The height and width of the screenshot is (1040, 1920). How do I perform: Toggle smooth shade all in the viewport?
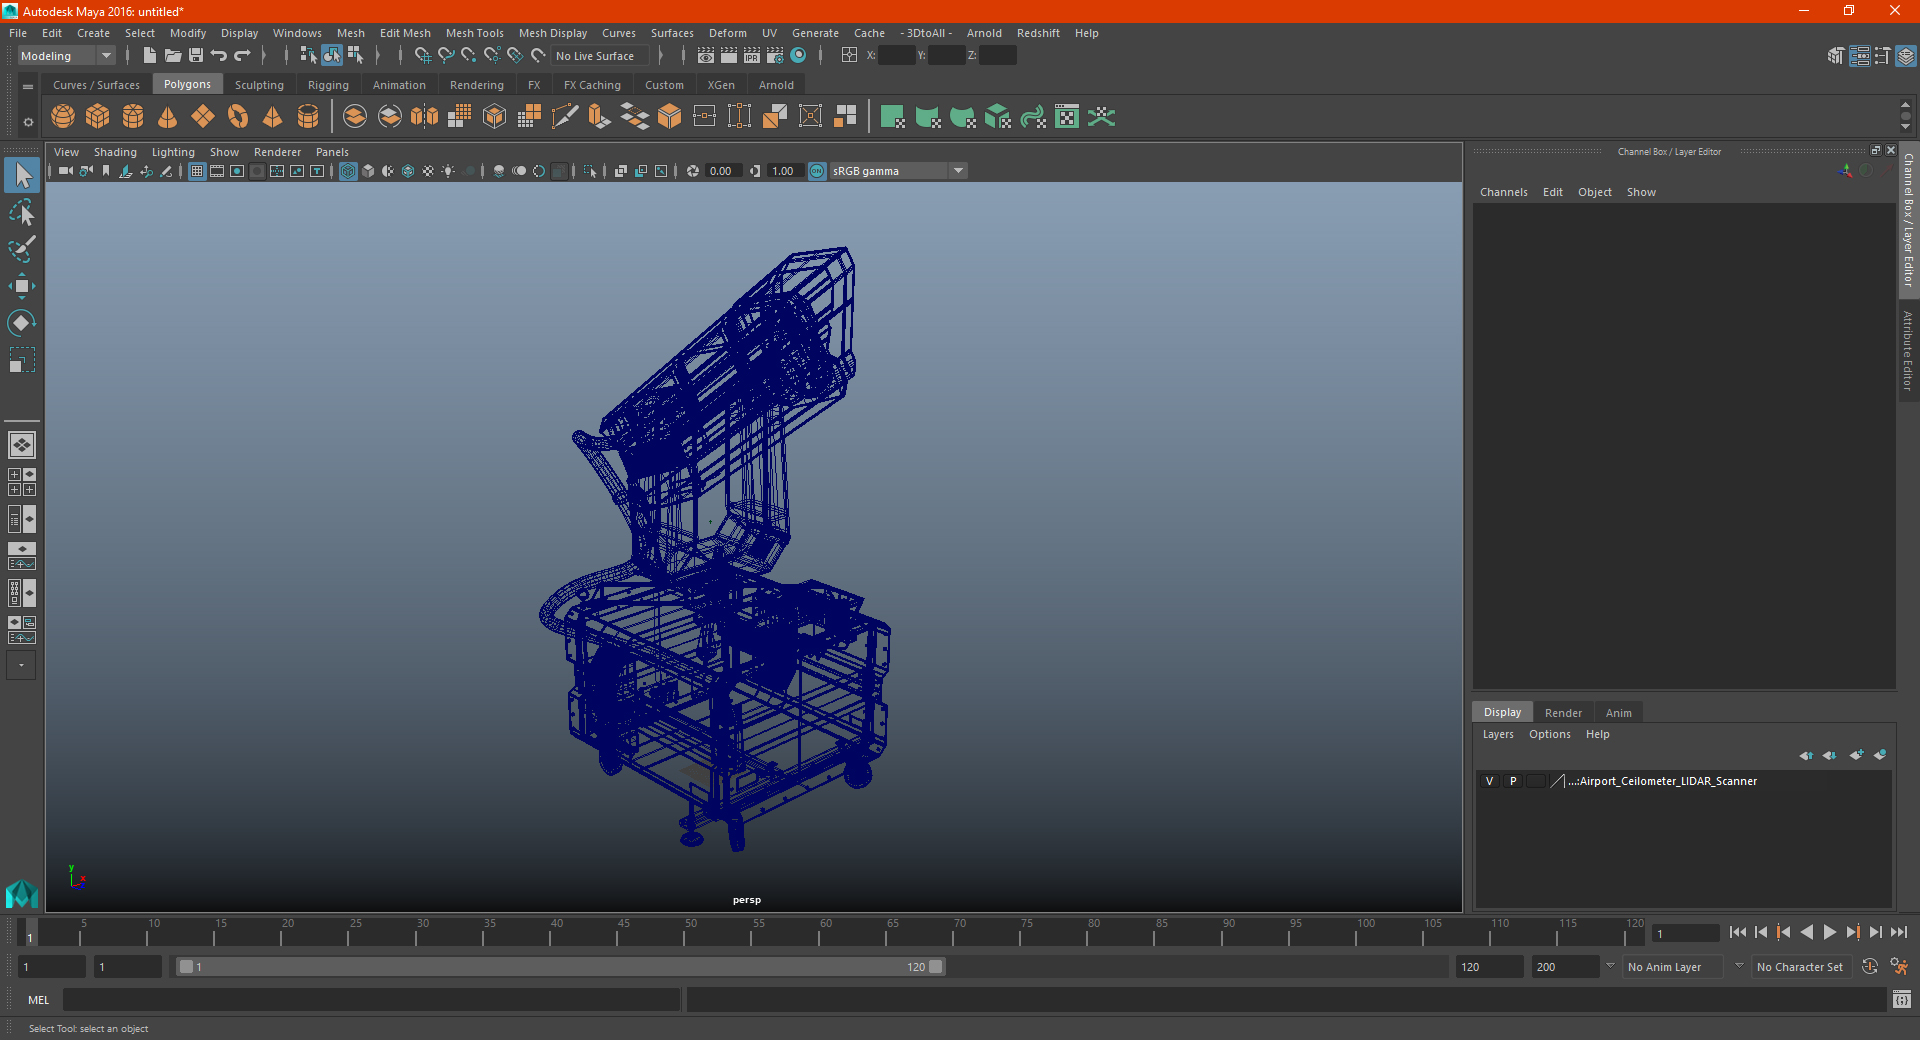click(368, 171)
